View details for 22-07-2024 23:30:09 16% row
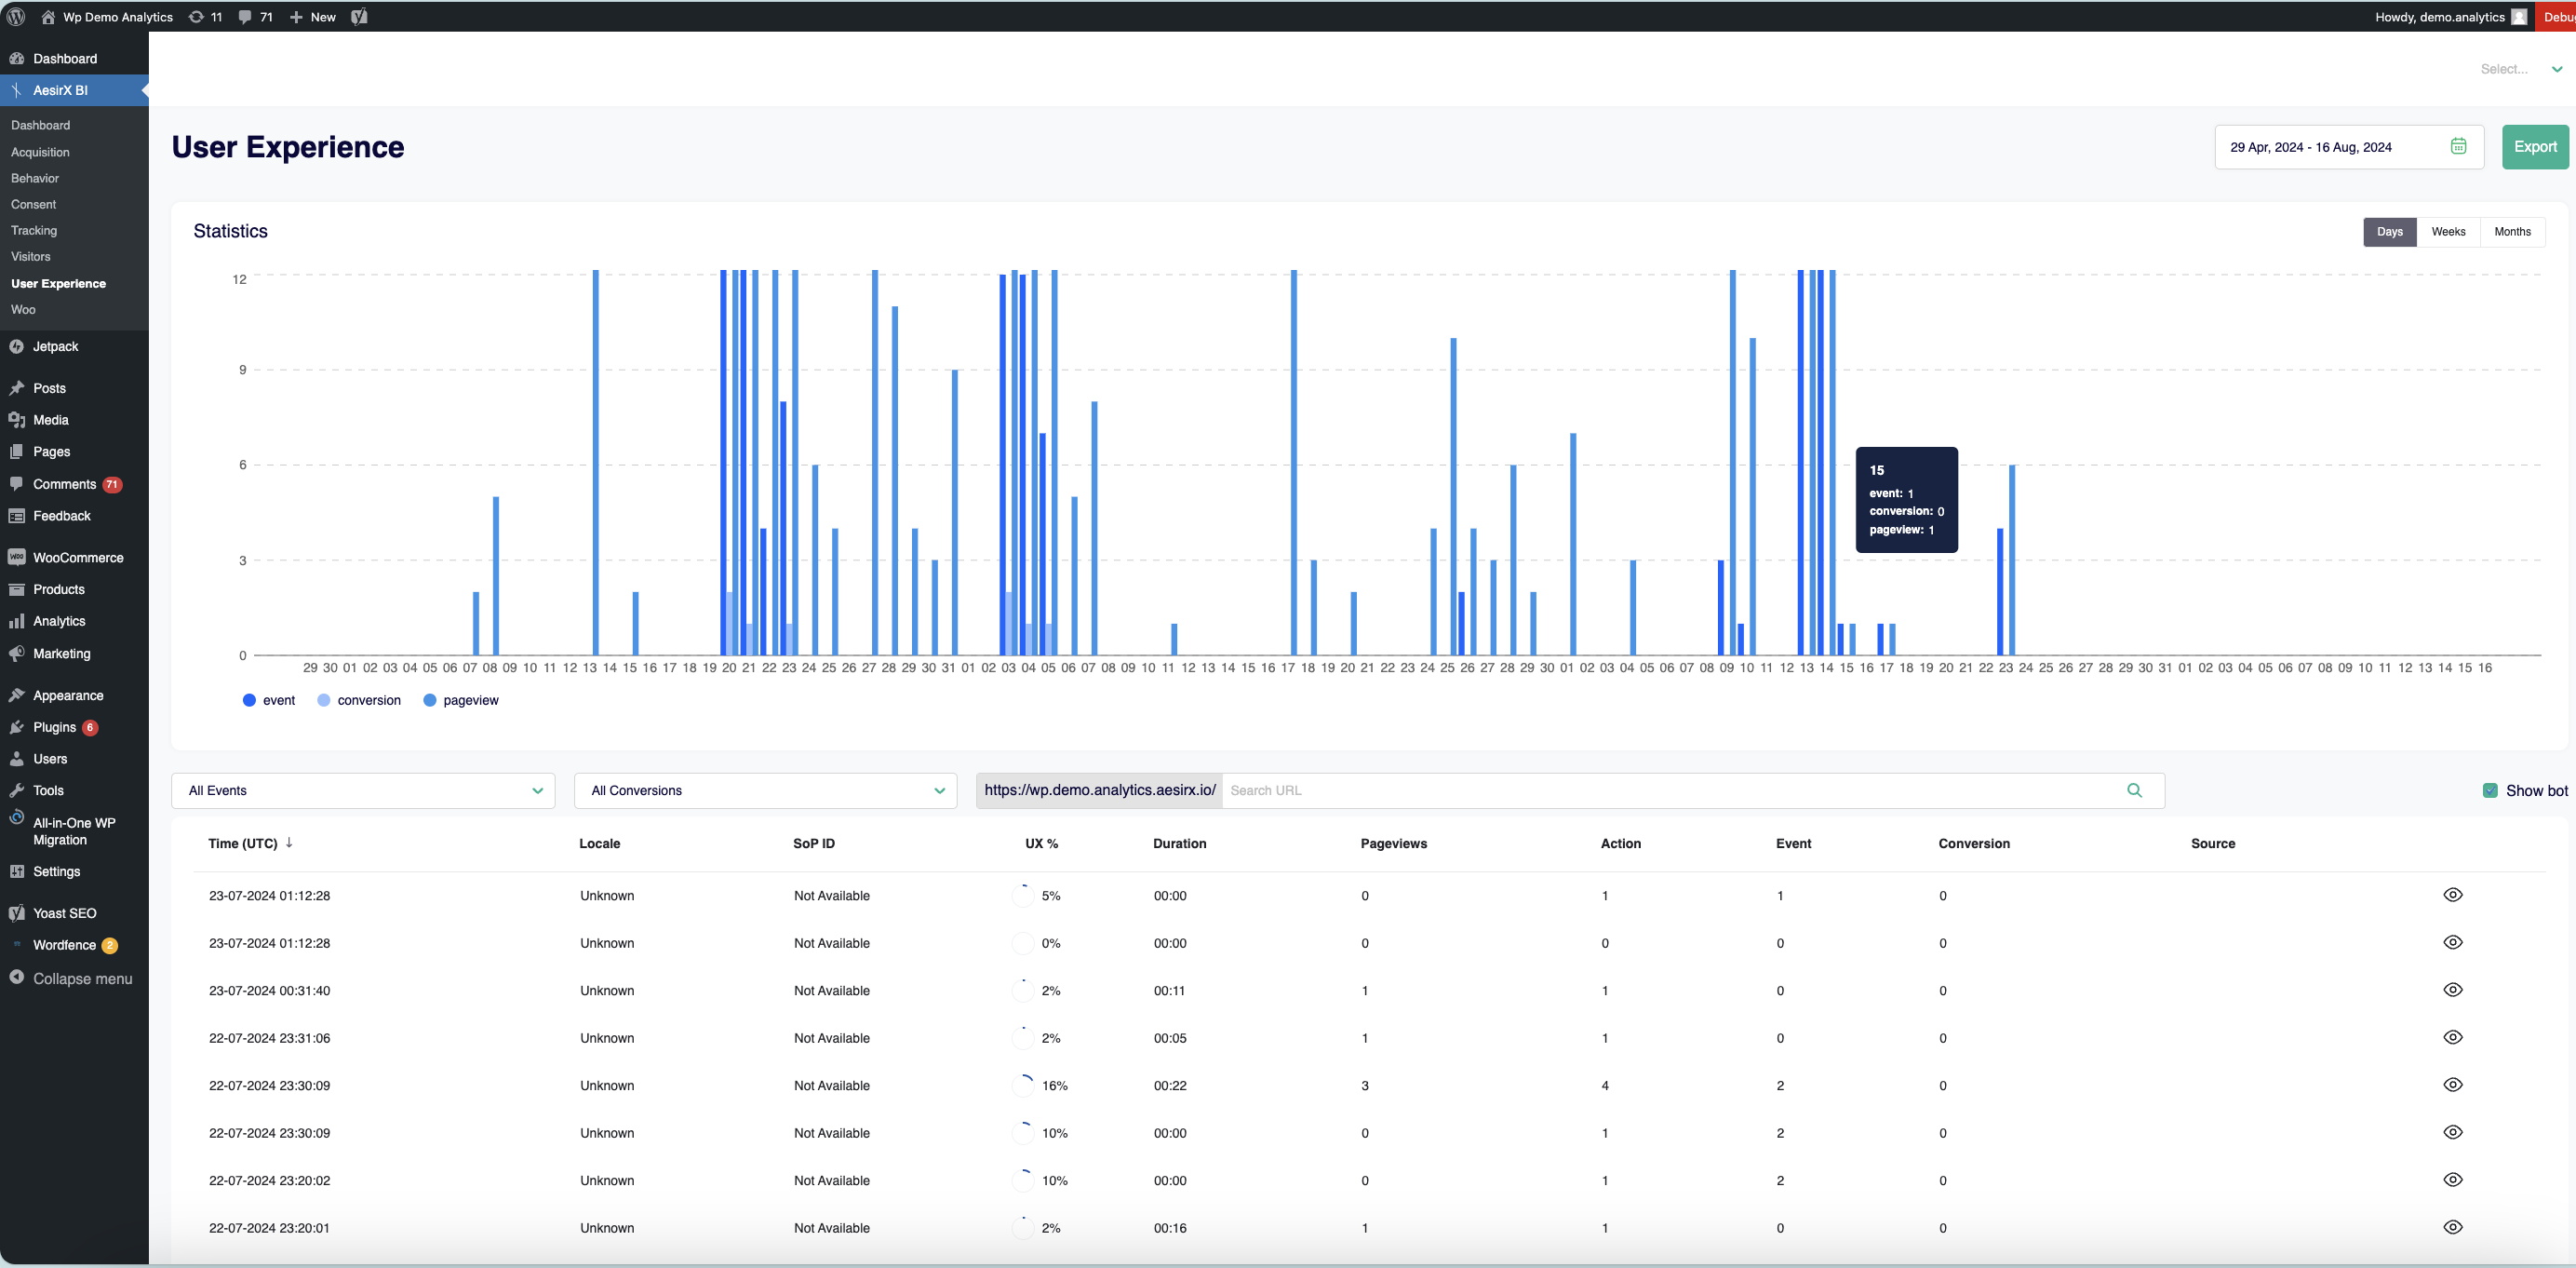The image size is (2576, 1268). tap(2452, 1085)
